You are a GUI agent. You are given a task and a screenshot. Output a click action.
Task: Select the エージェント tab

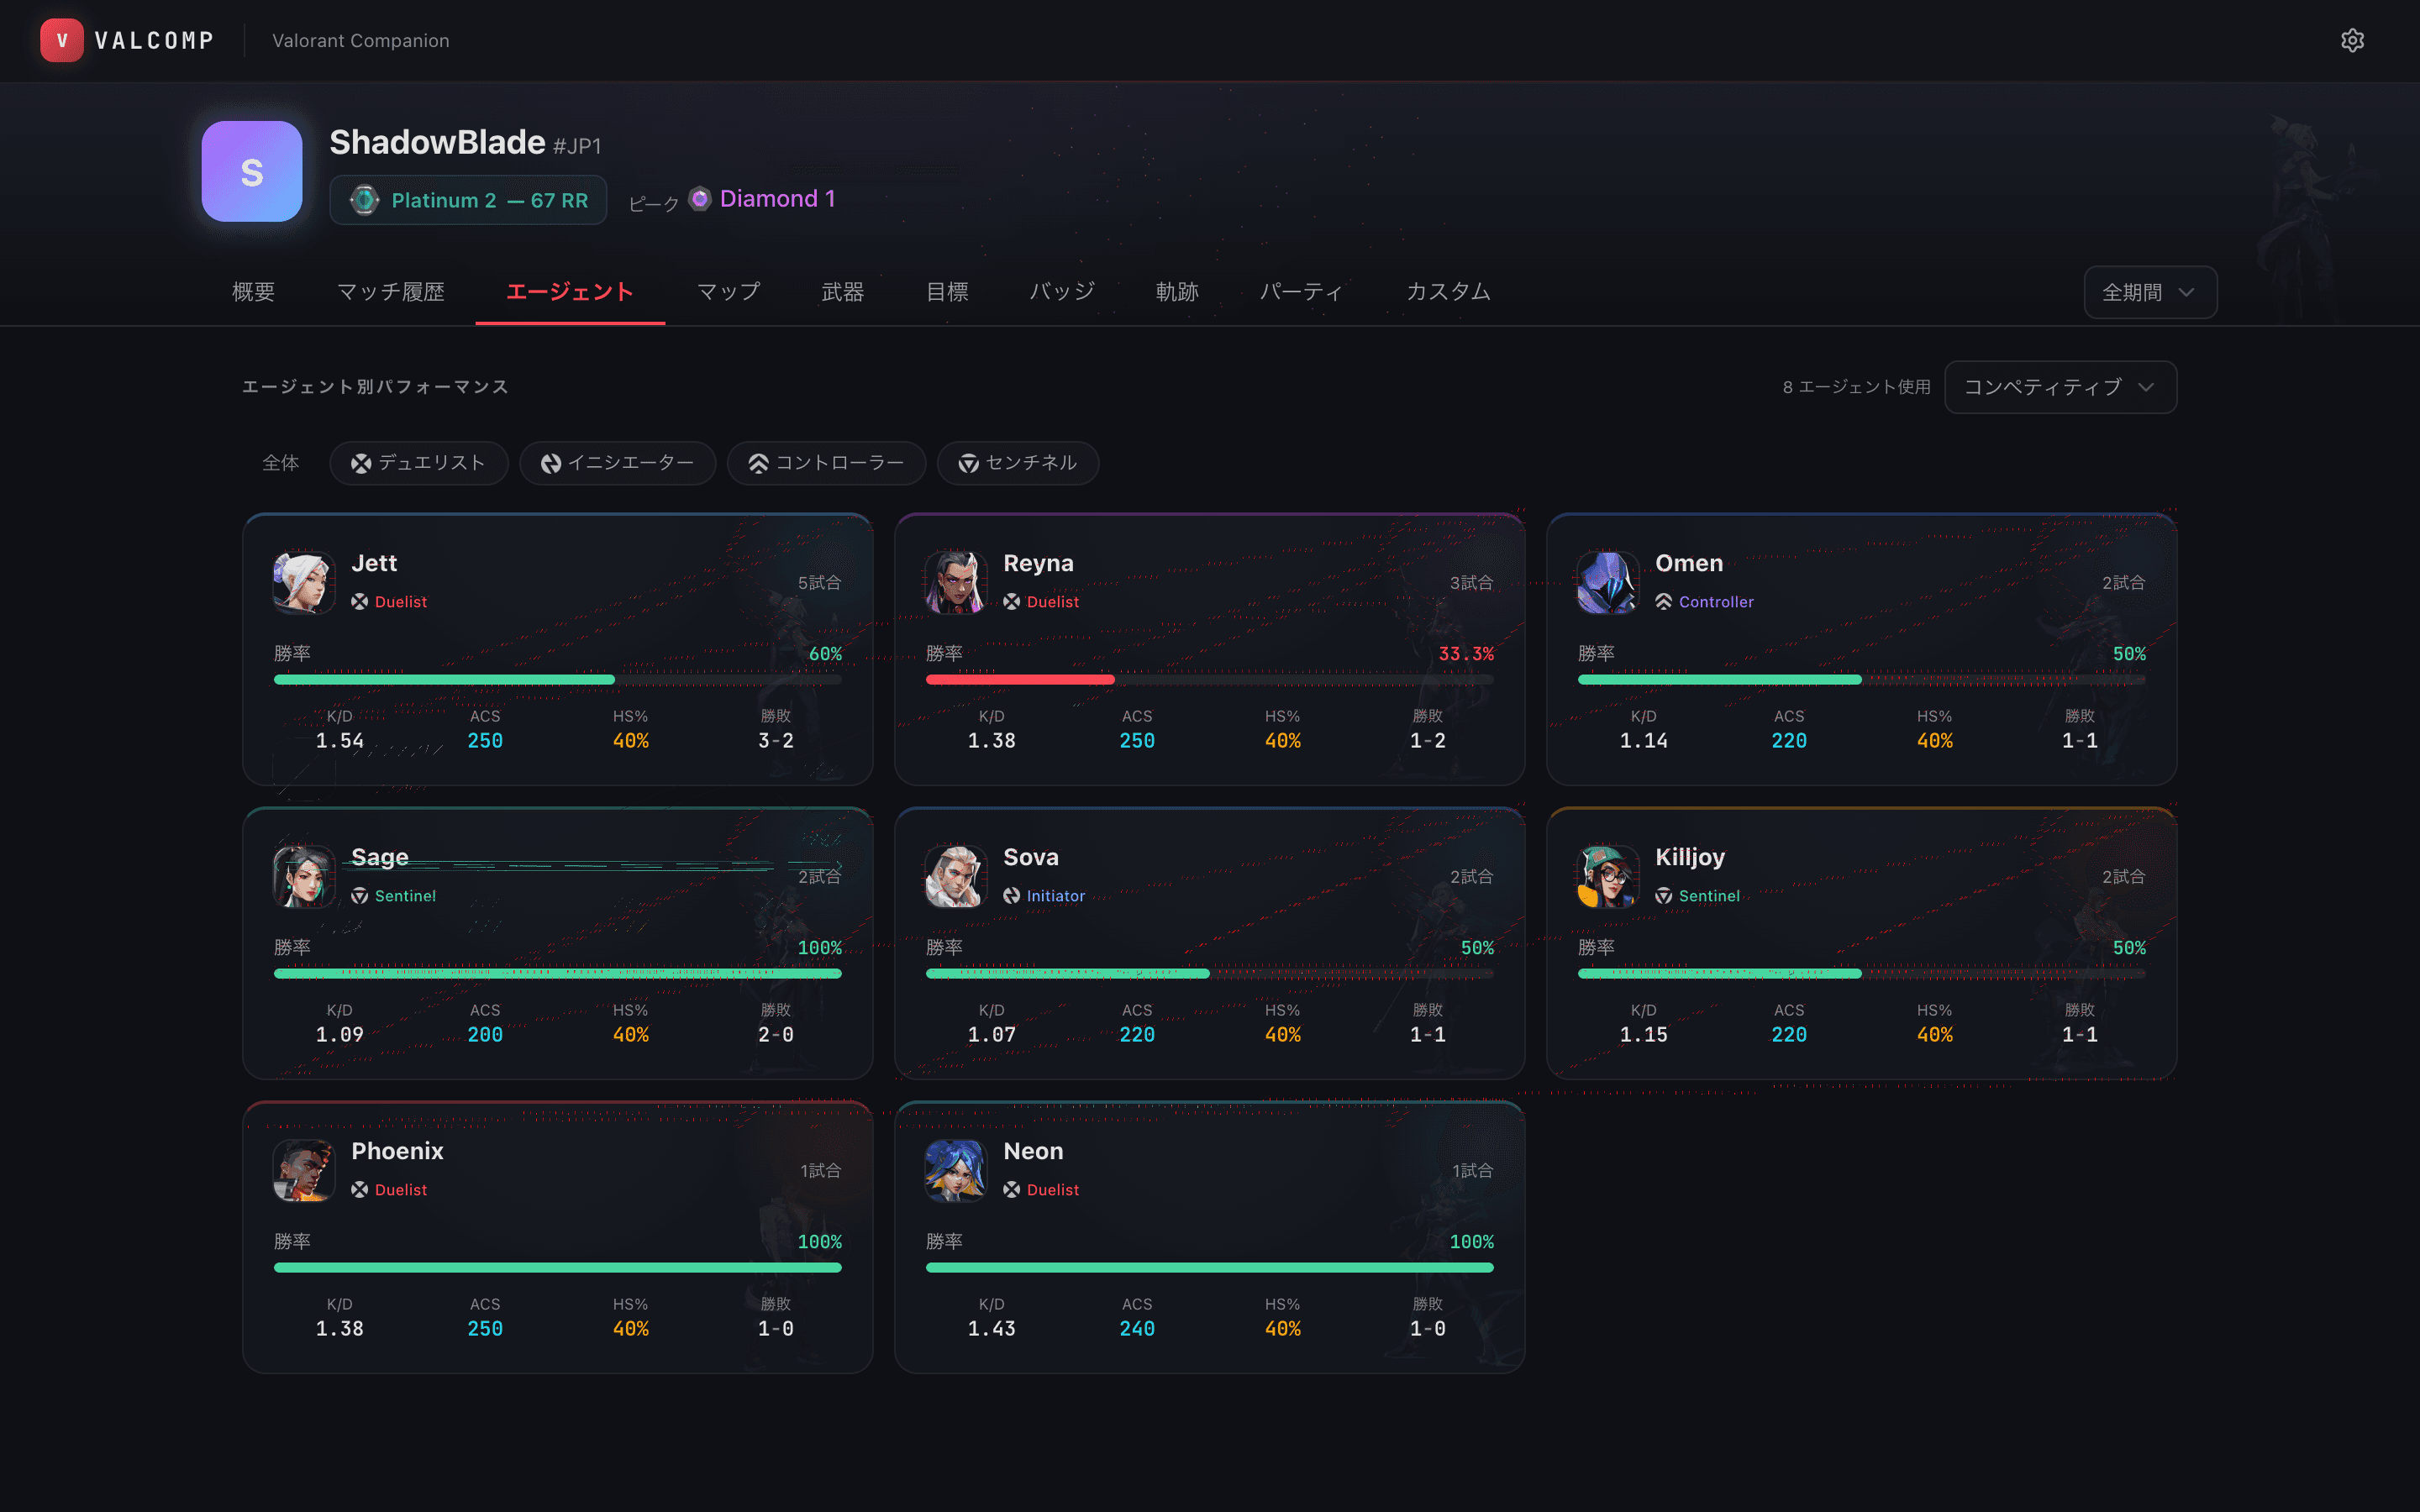tap(570, 292)
